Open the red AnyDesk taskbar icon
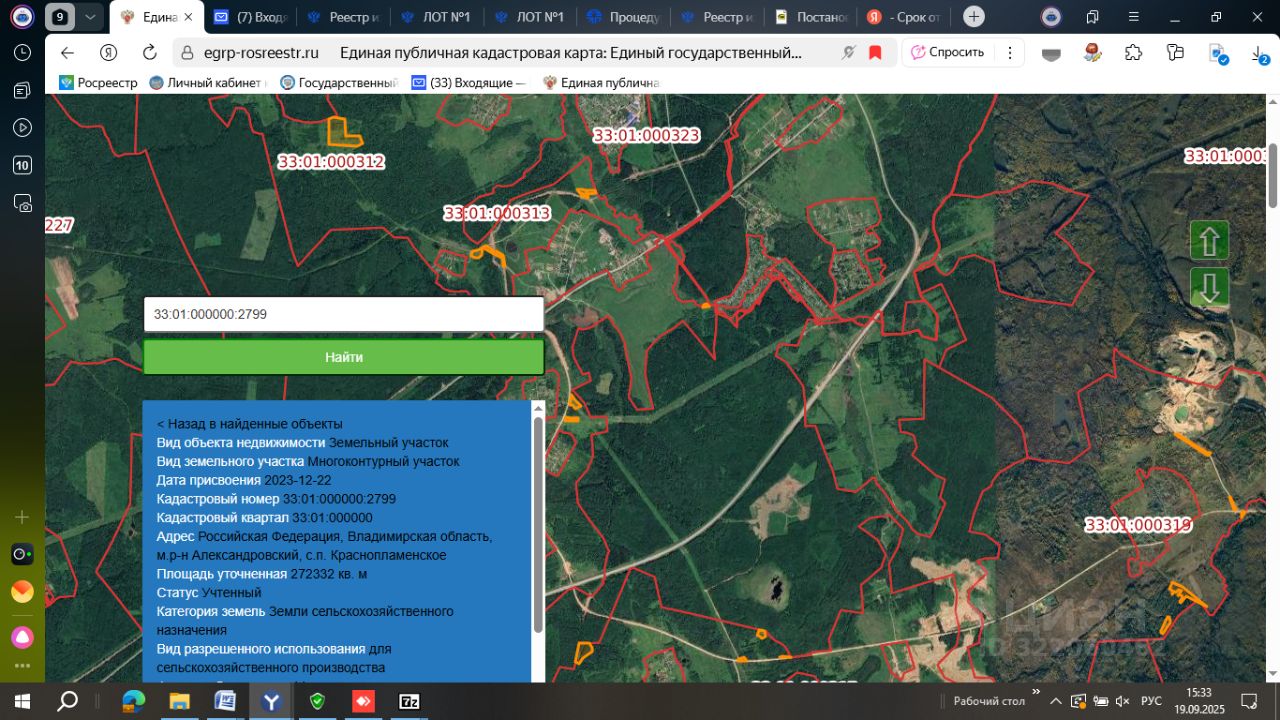This screenshot has height=720, width=1280. pos(363,701)
